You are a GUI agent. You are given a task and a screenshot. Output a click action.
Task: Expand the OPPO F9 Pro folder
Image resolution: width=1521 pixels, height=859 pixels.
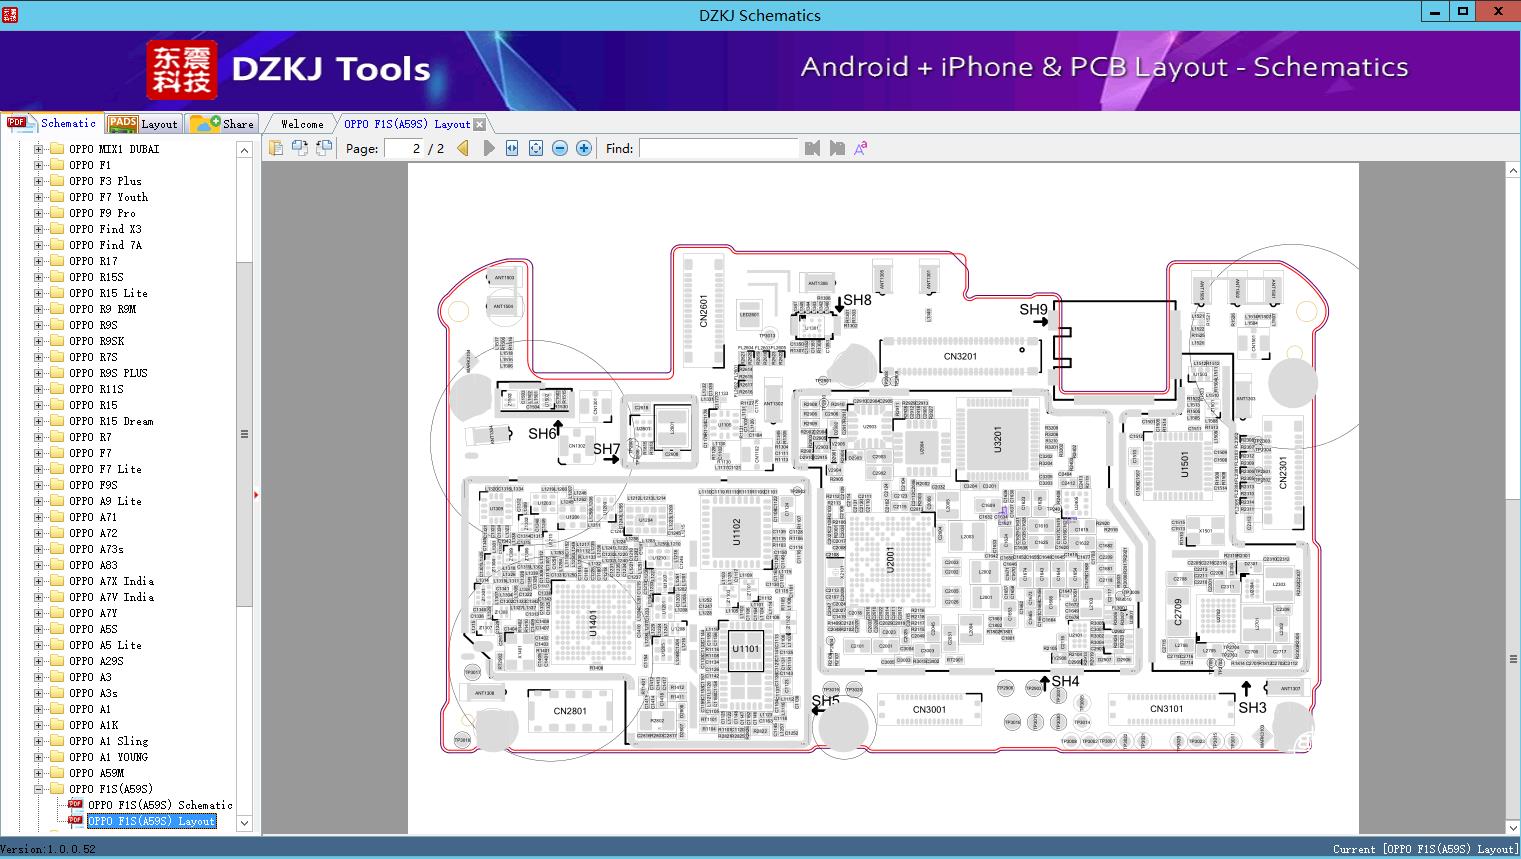(x=39, y=213)
